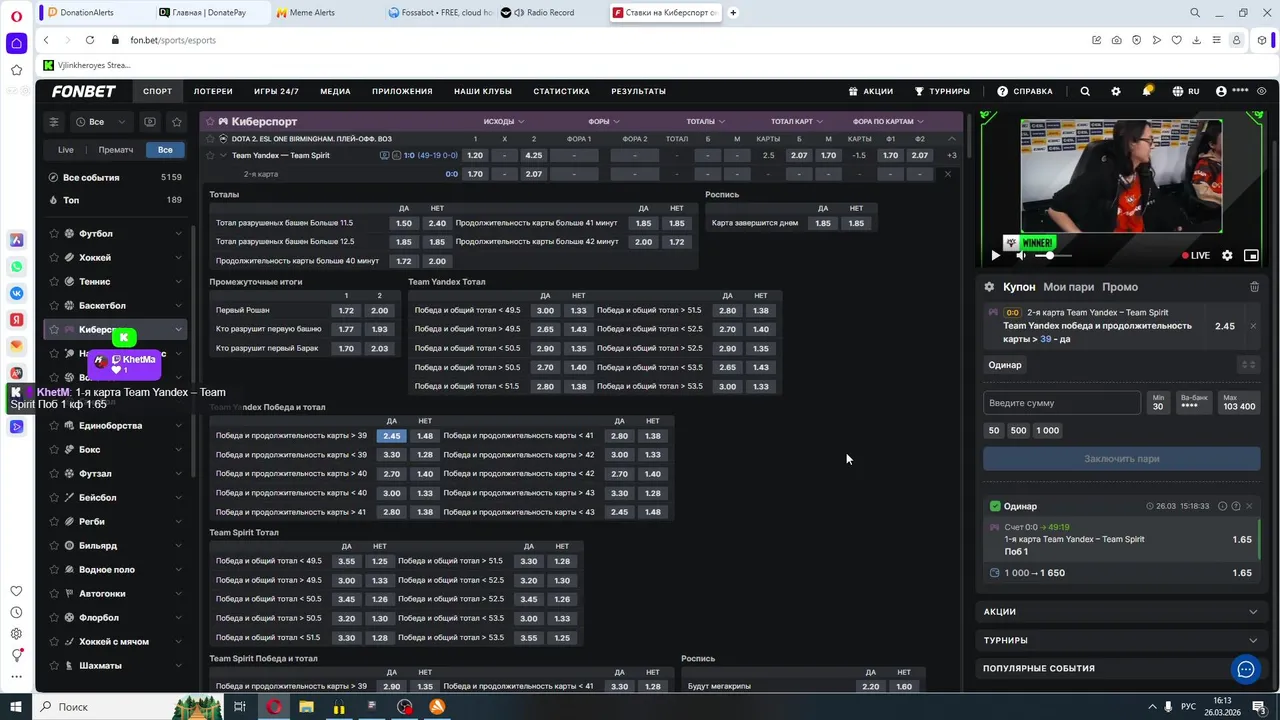Play the live stream video

point(995,255)
